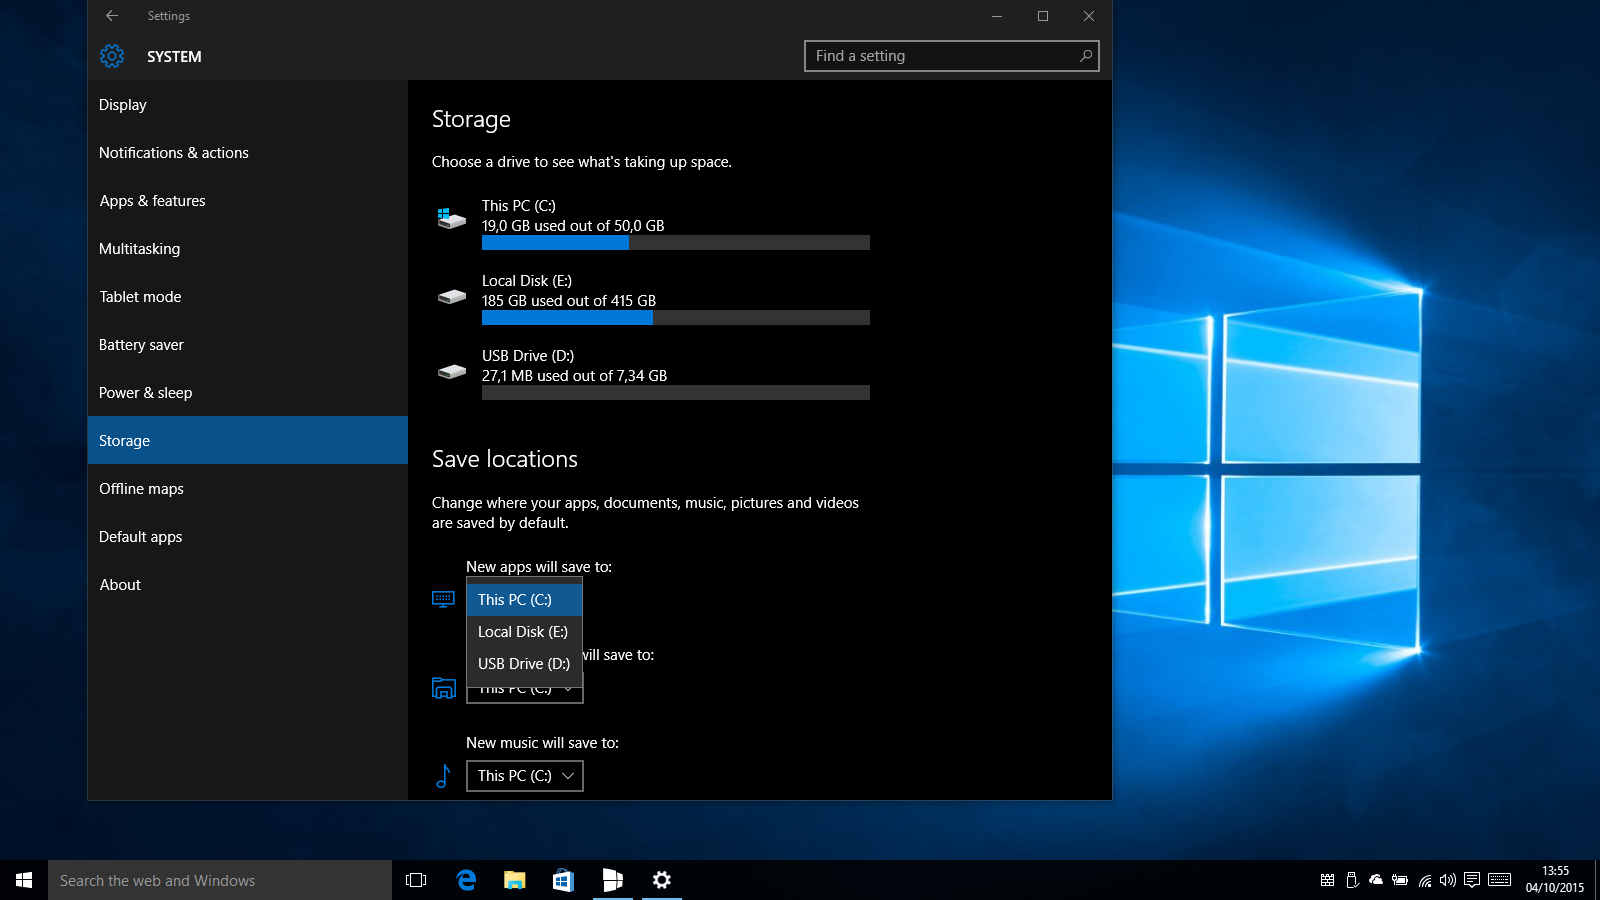Open File Explorer from the taskbar
This screenshot has width=1600, height=900.
click(514, 880)
